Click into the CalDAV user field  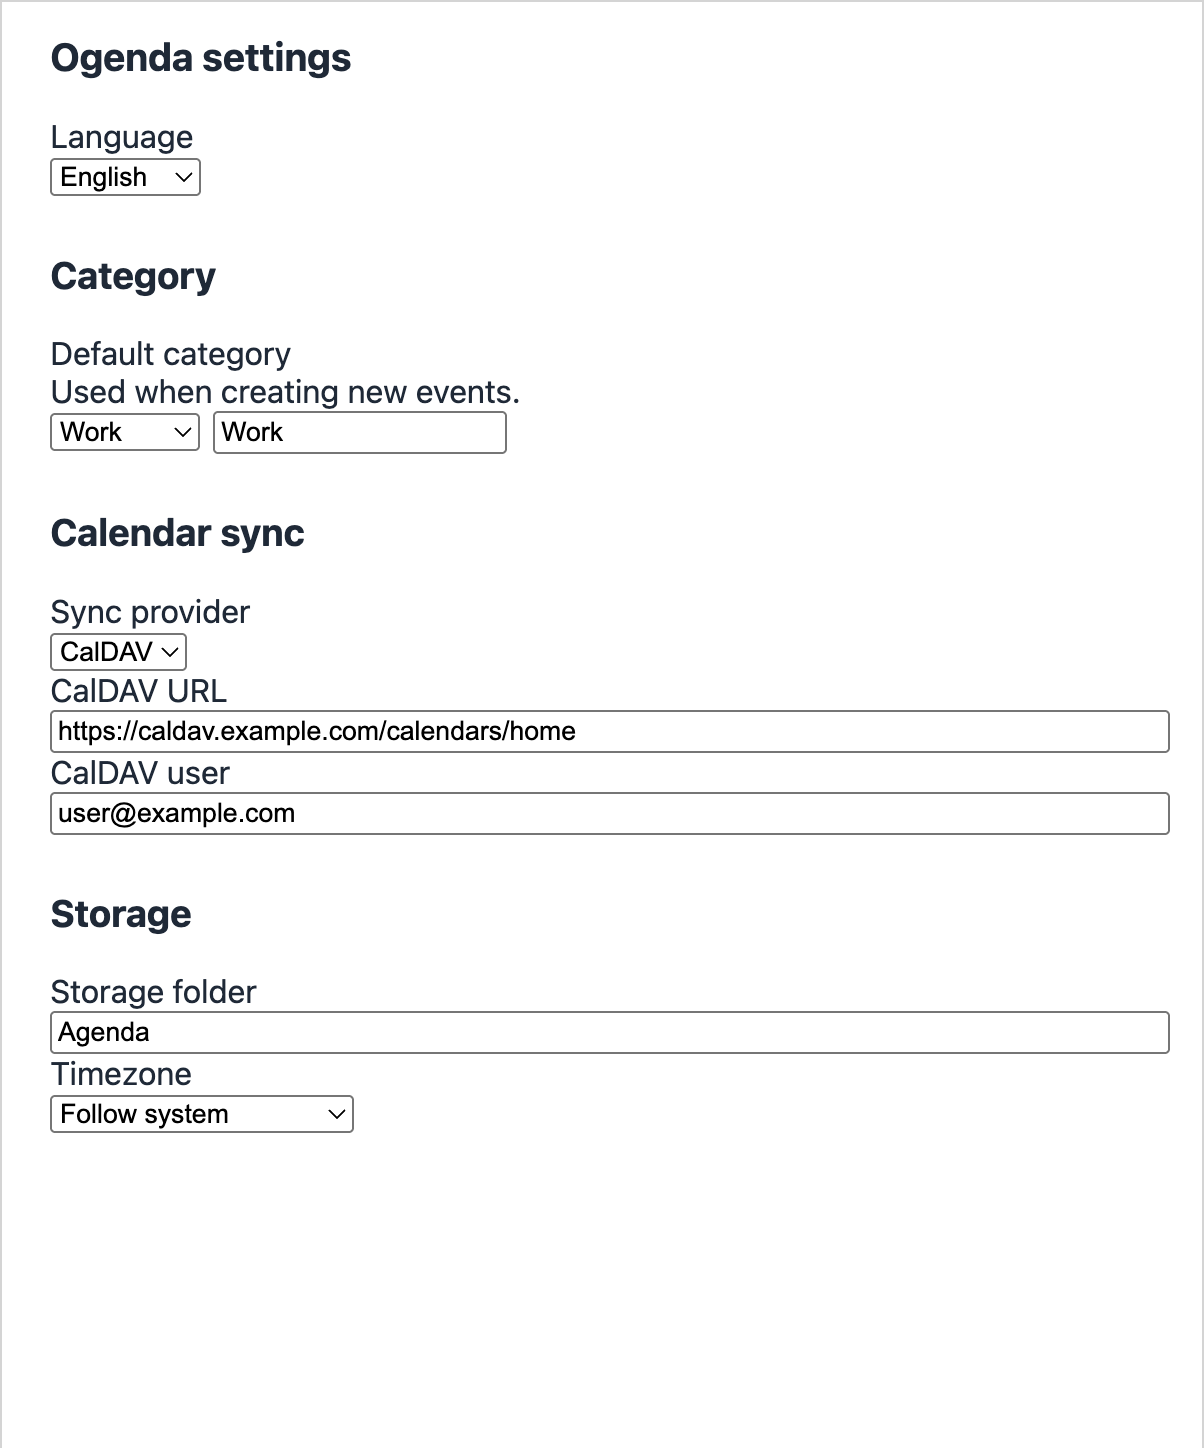(x=610, y=813)
